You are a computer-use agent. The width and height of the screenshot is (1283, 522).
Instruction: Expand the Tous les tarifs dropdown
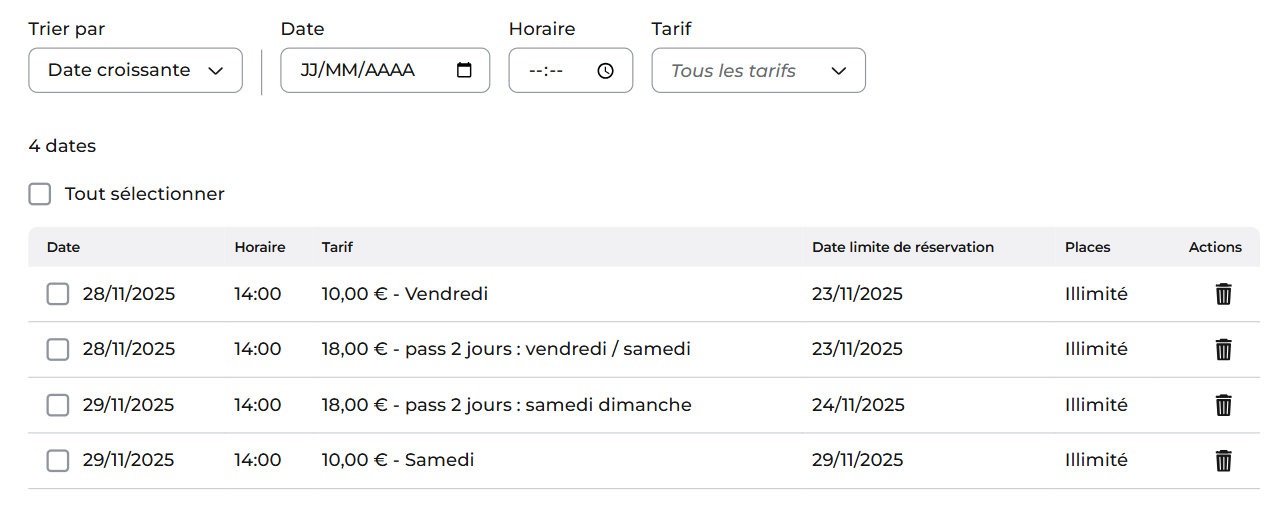tap(758, 70)
